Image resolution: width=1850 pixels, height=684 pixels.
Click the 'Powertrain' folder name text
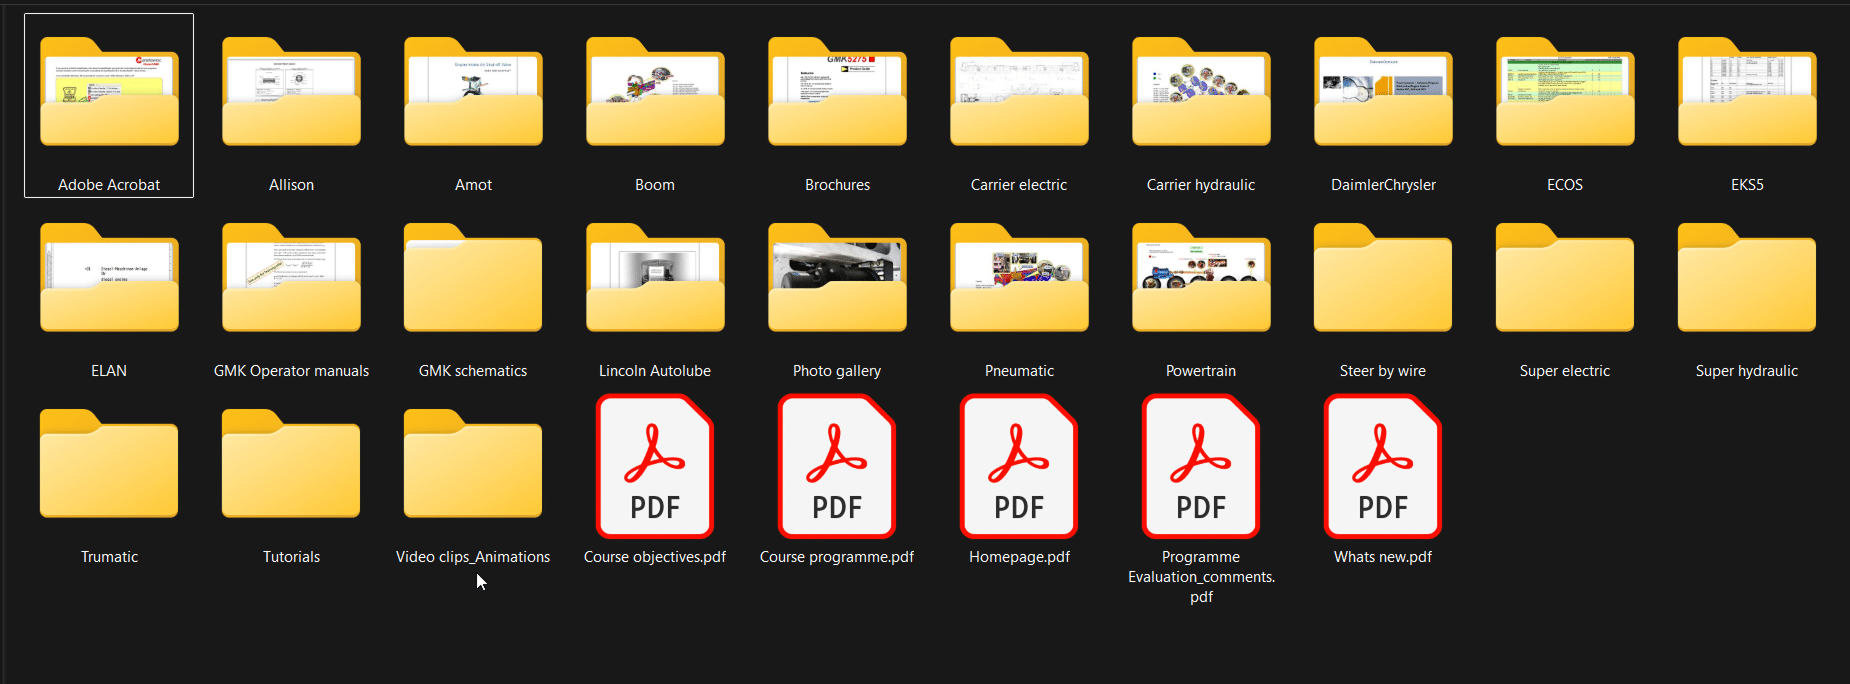[x=1201, y=371]
